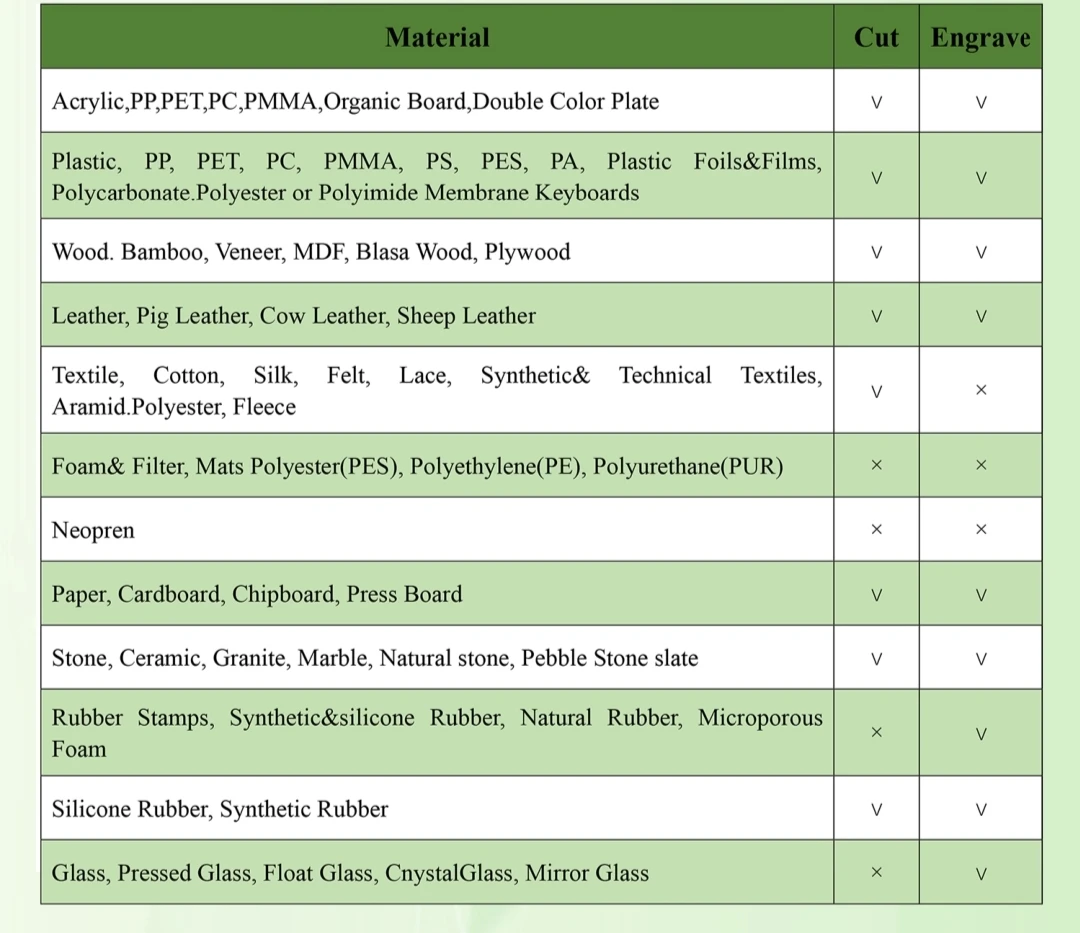Click Cut checkmark in Paper, Cardboard row

click(x=876, y=595)
